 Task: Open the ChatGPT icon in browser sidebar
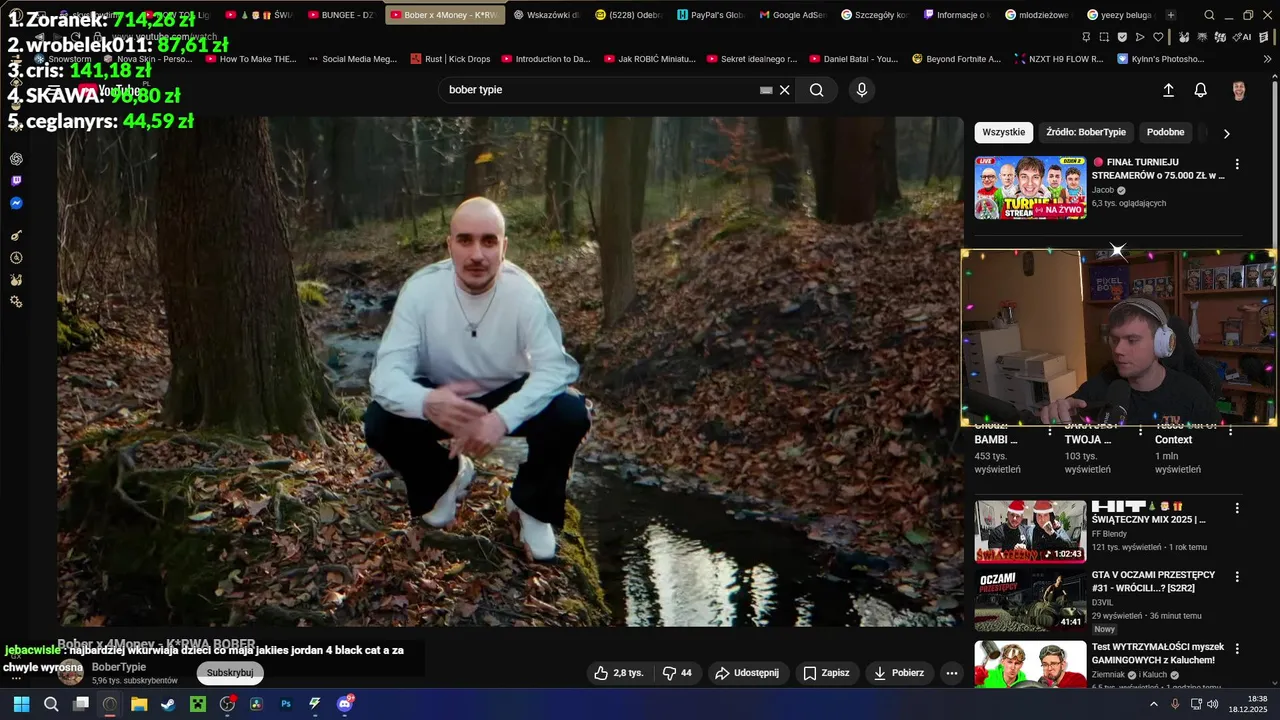click(x=16, y=159)
